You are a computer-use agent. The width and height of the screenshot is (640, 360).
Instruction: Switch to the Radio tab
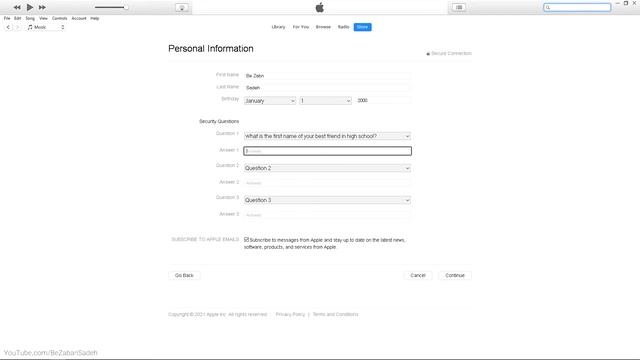coord(343,27)
